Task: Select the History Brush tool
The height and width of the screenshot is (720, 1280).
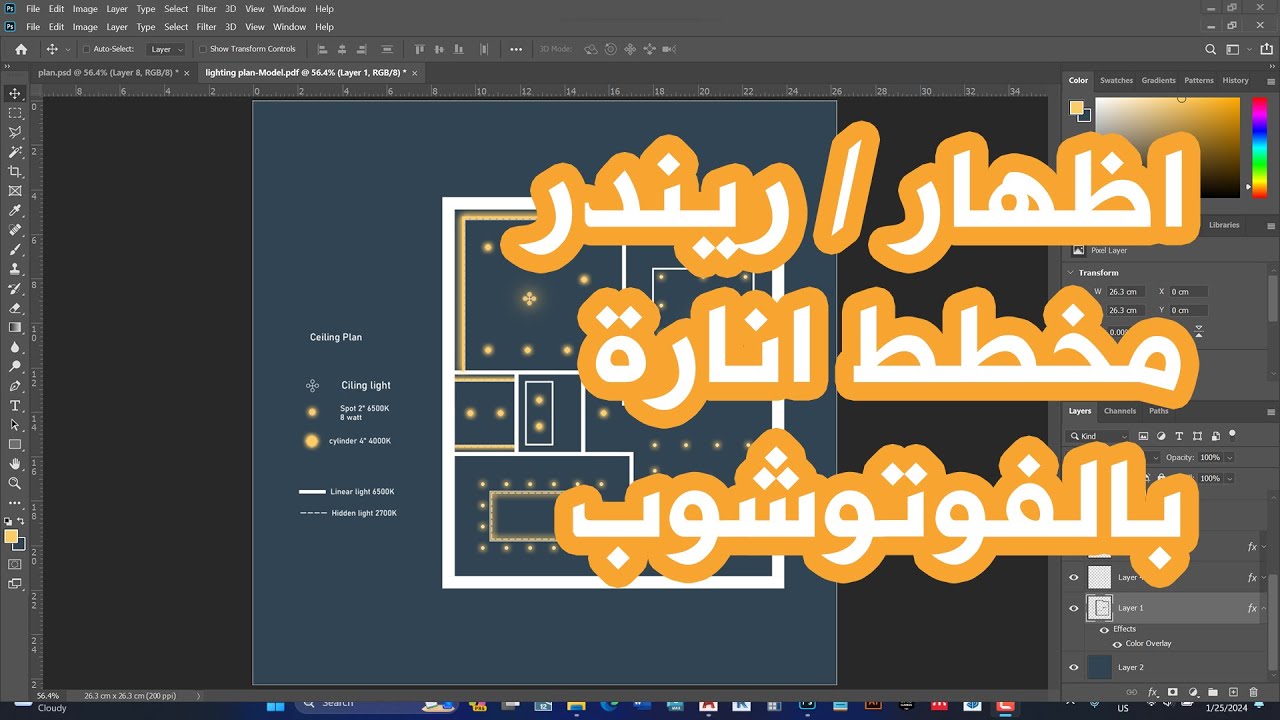Action: 15,288
